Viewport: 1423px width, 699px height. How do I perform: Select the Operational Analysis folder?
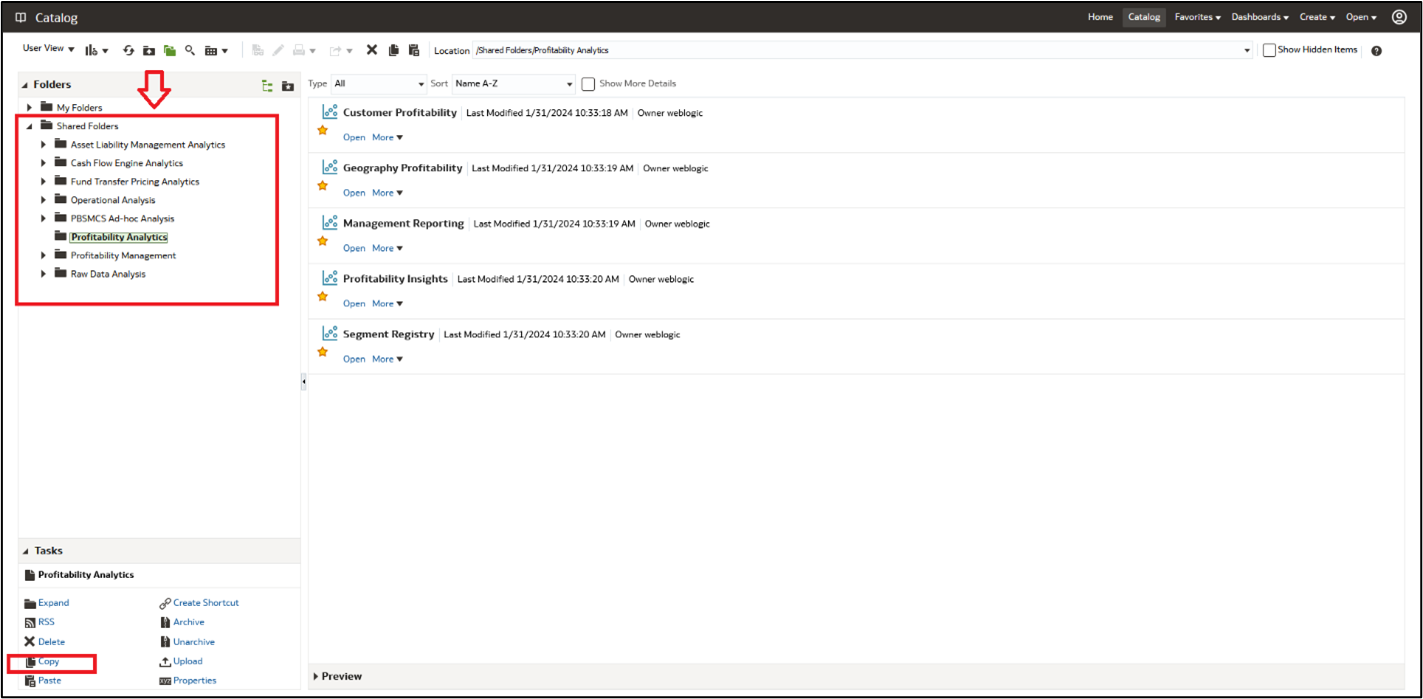coord(113,200)
